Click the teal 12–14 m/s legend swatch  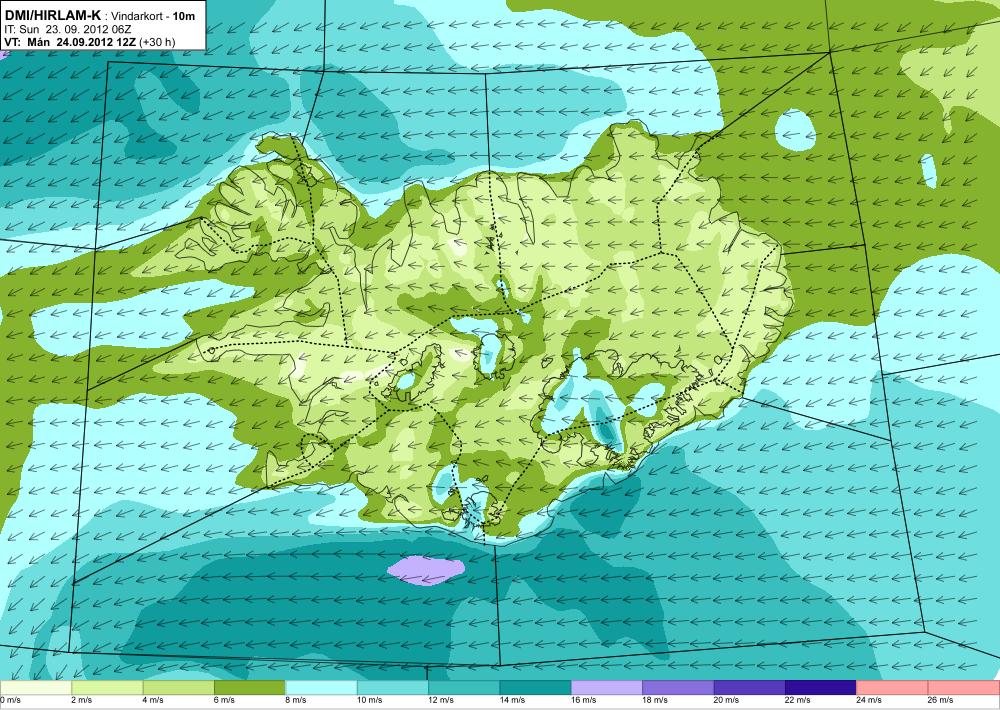point(464,688)
